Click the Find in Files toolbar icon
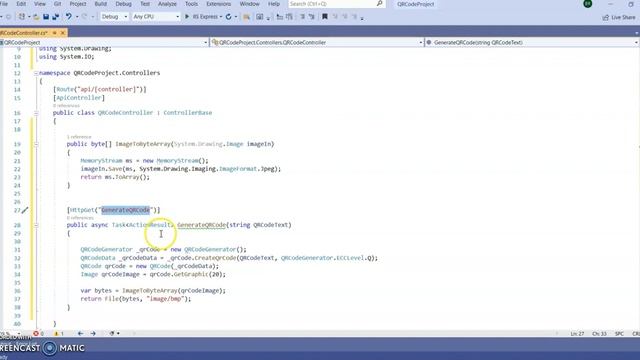 coord(247,17)
